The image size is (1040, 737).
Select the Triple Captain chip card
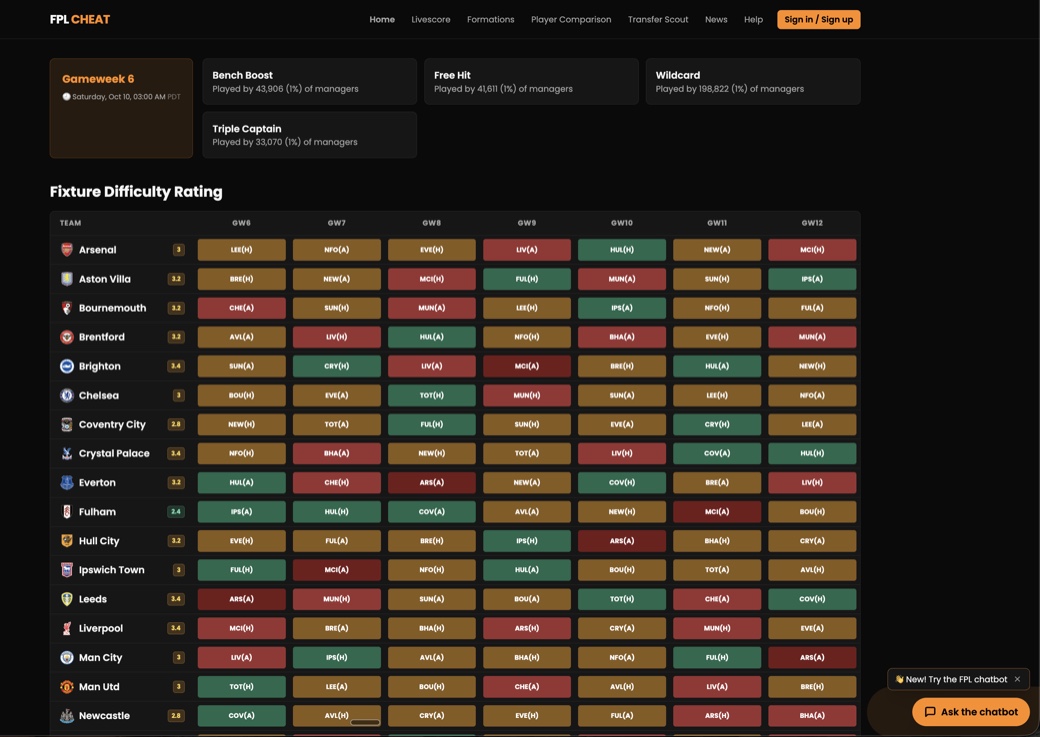coord(310,135)
